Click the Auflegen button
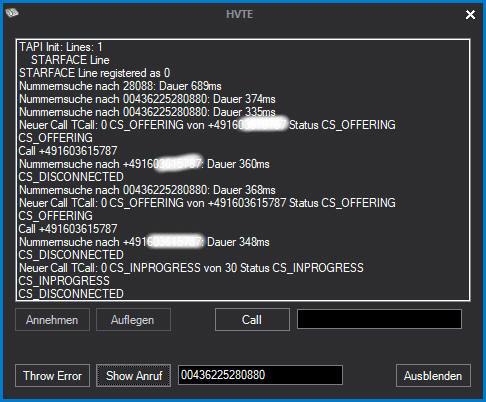Screen dimensions: 486x402 pos(133,320)
